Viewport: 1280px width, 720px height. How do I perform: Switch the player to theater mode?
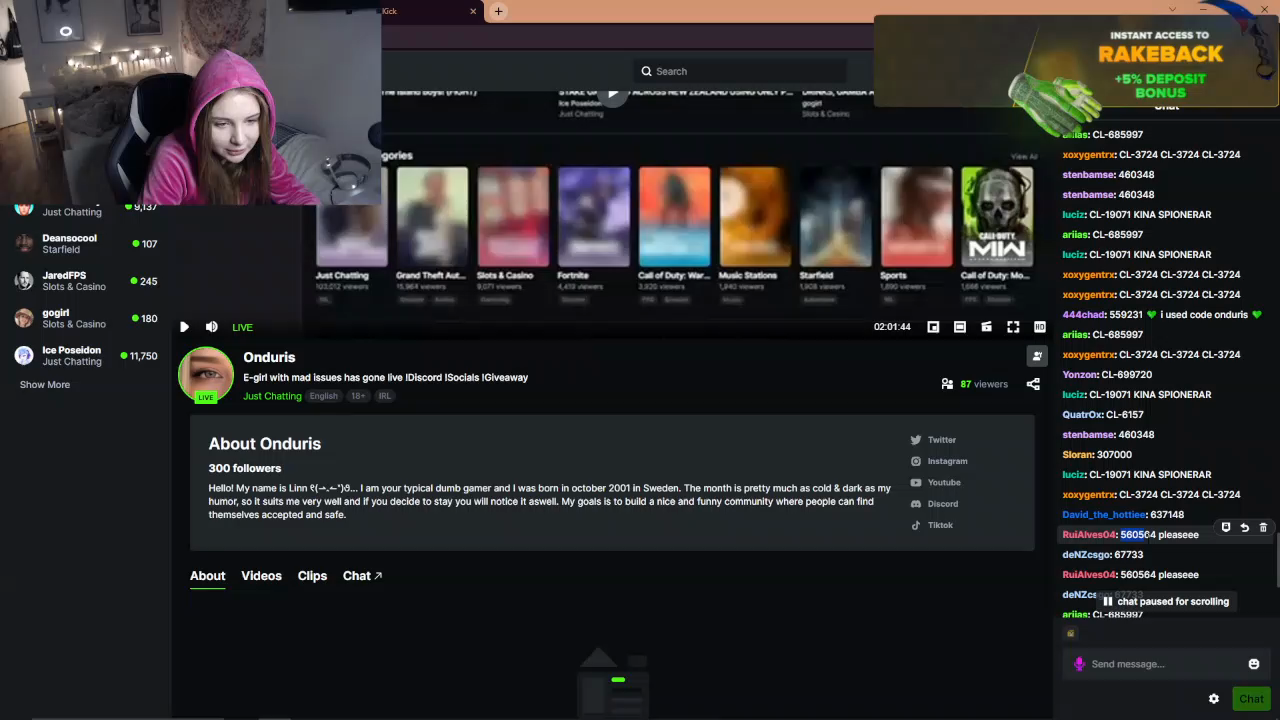point(960,327)
